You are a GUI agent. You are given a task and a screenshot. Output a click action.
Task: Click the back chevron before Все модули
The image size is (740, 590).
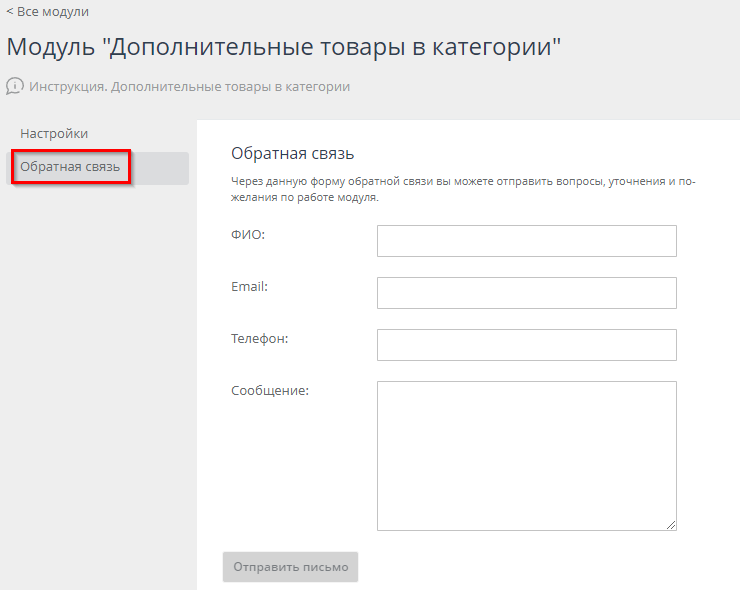coord(9,12)
